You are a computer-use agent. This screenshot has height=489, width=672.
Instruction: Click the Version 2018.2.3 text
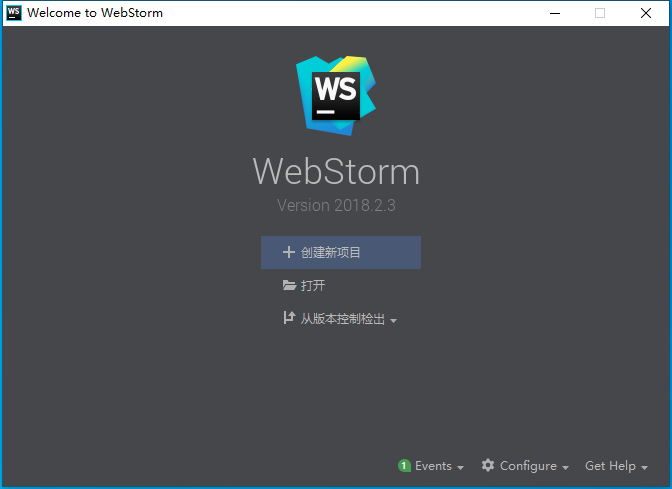[336, 205]
